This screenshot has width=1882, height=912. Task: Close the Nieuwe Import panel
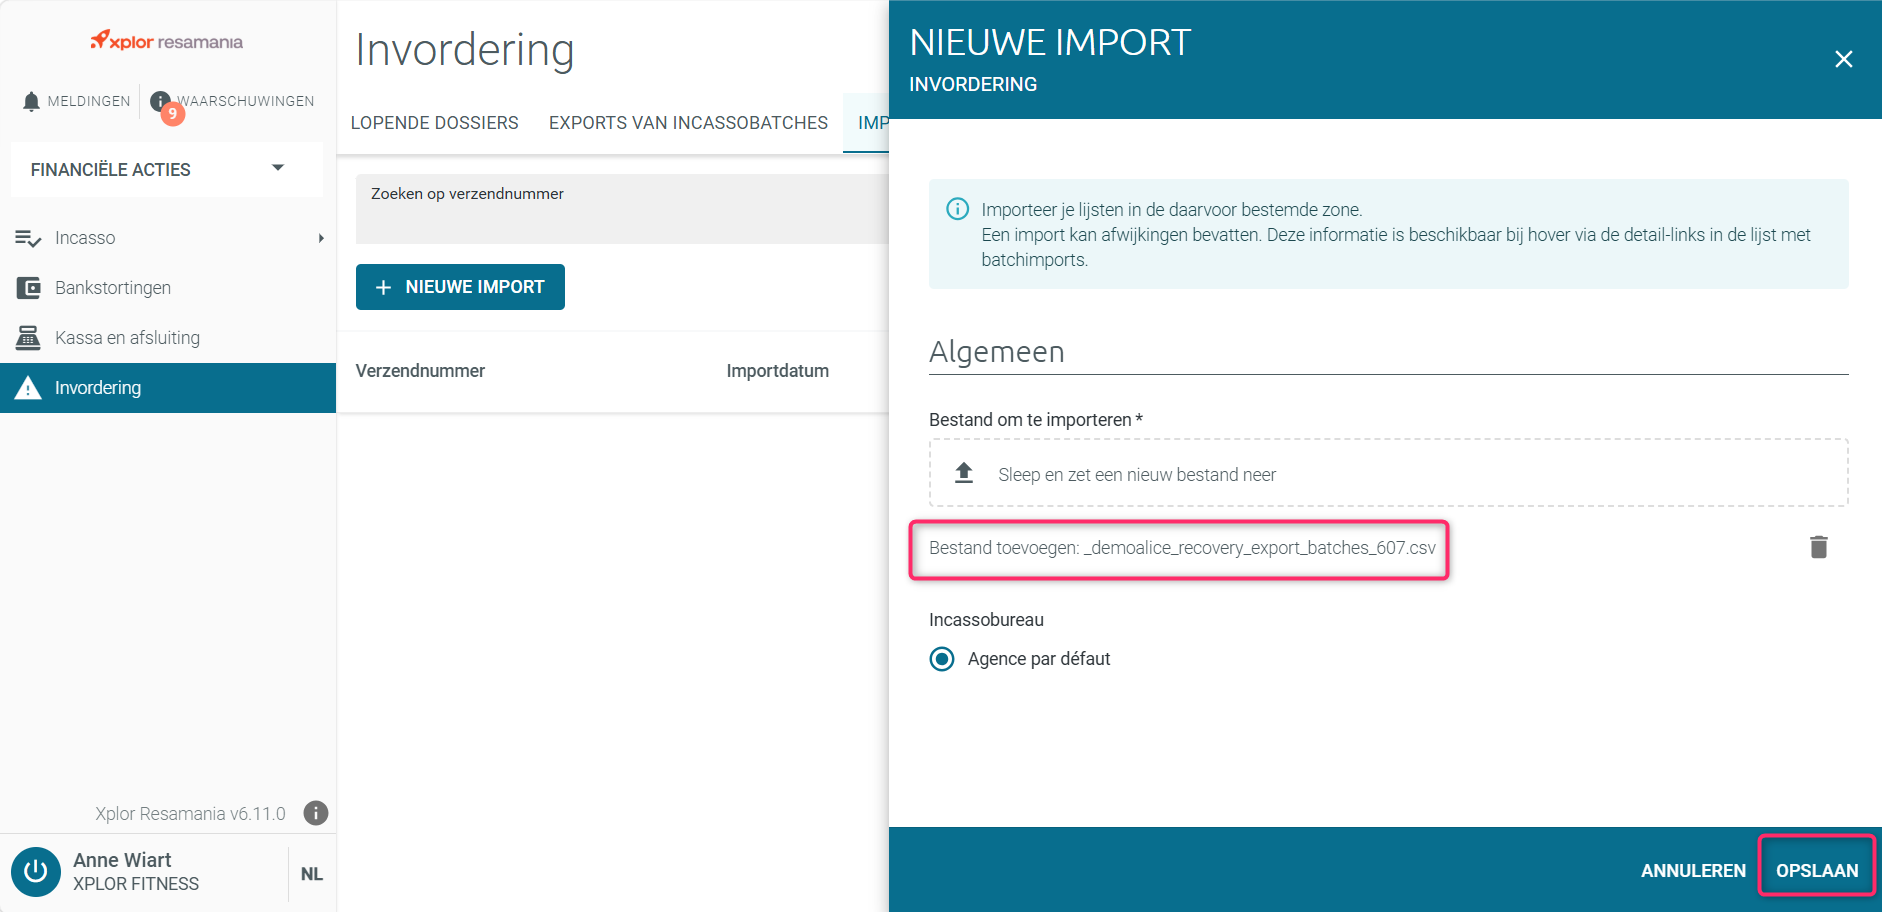(x=1844, y=59)
